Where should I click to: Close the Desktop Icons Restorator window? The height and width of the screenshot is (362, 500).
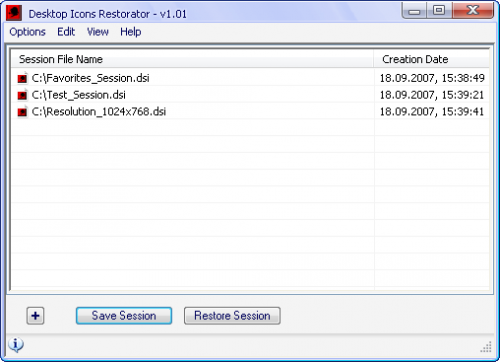(x=473, y=11)
